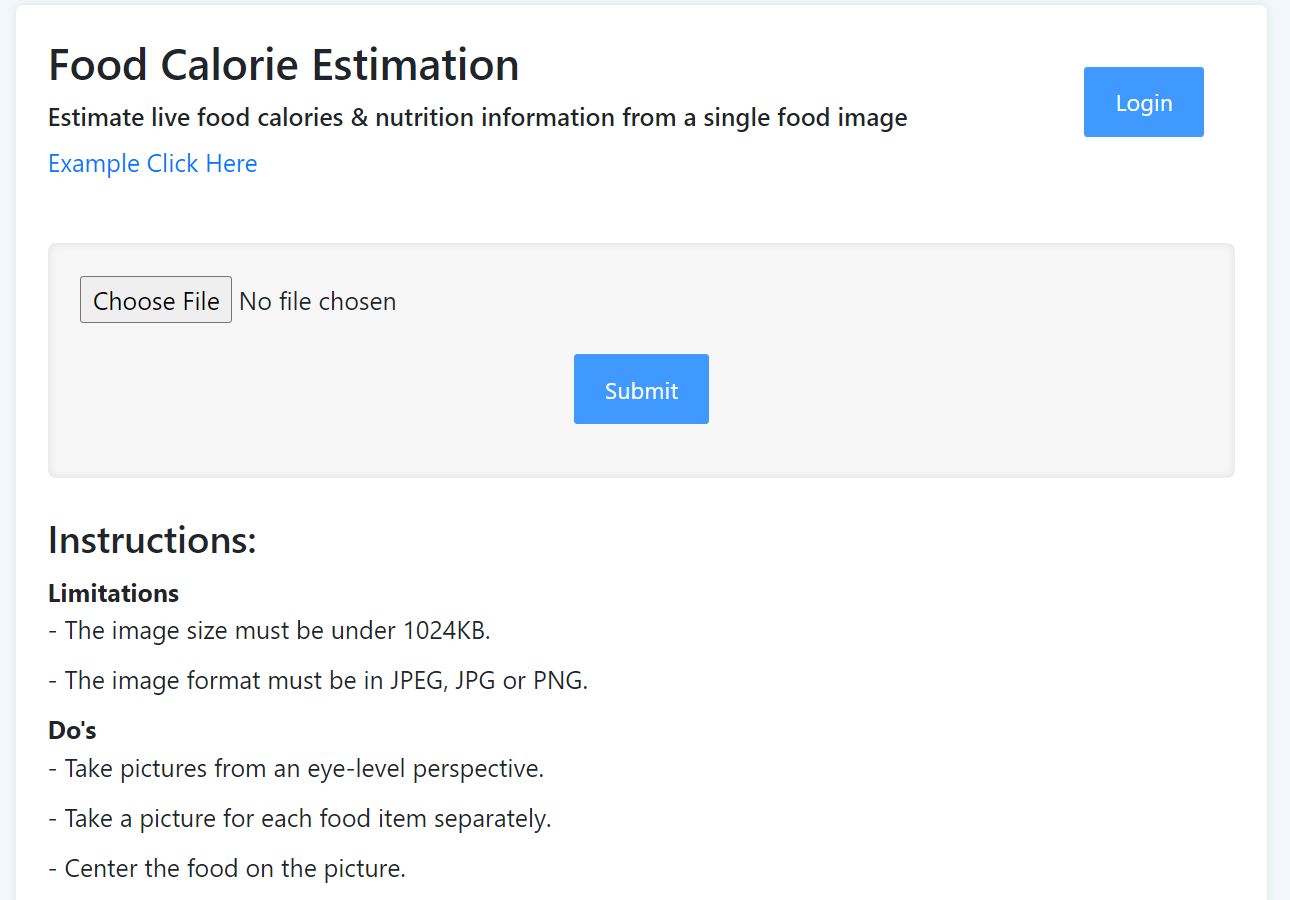Click the phrase single food image in subtitle
Screen dimensions: 1290x900
click(x=805, y=118)
